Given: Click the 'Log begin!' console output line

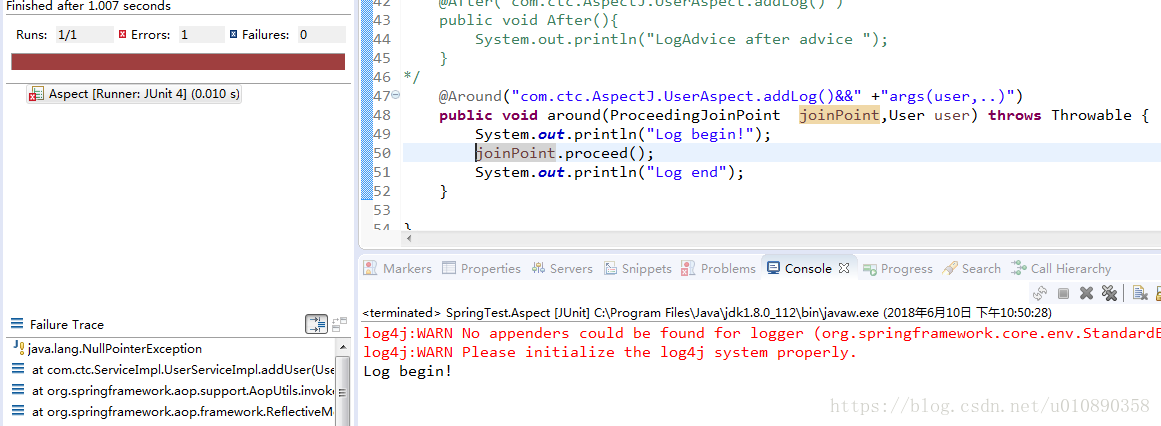Looking at the screenshot, I should [x=407, y=371].
